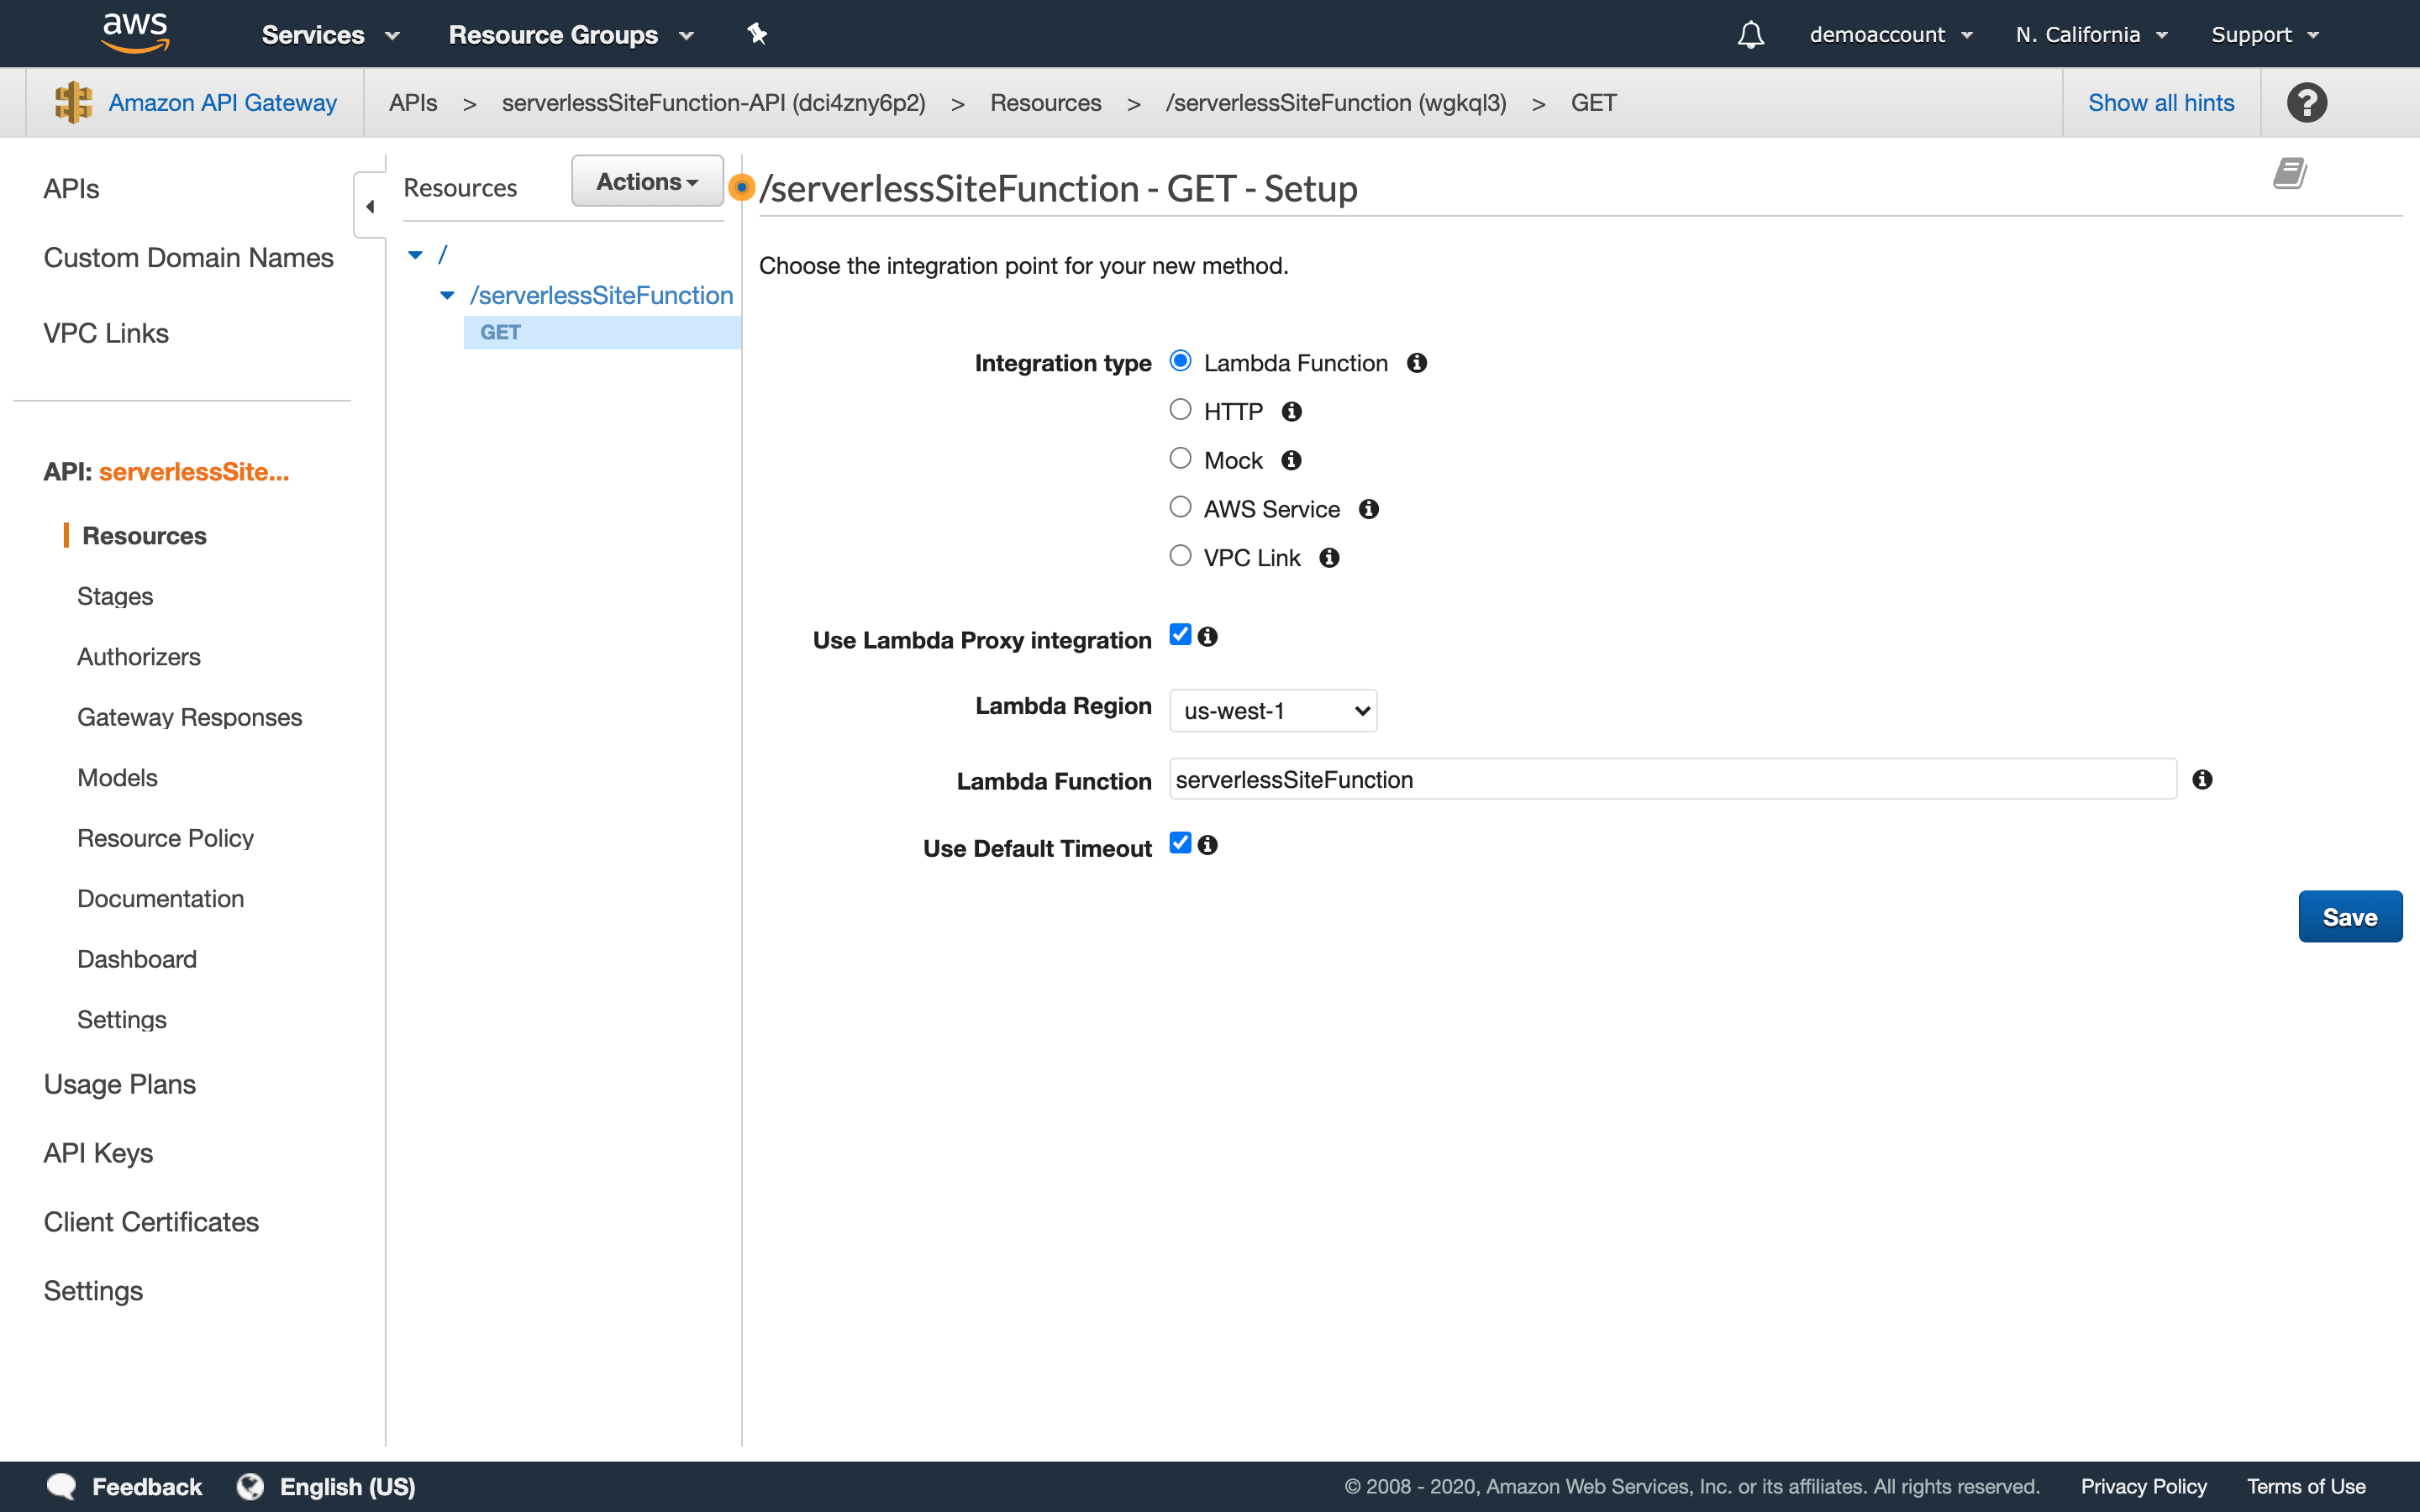Open Privacy Policy link

pos(2143,1486)
